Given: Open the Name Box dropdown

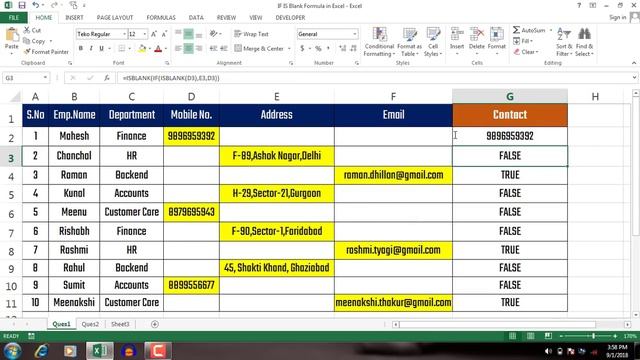Looking at the screenshot, I should tap(45, 78).
